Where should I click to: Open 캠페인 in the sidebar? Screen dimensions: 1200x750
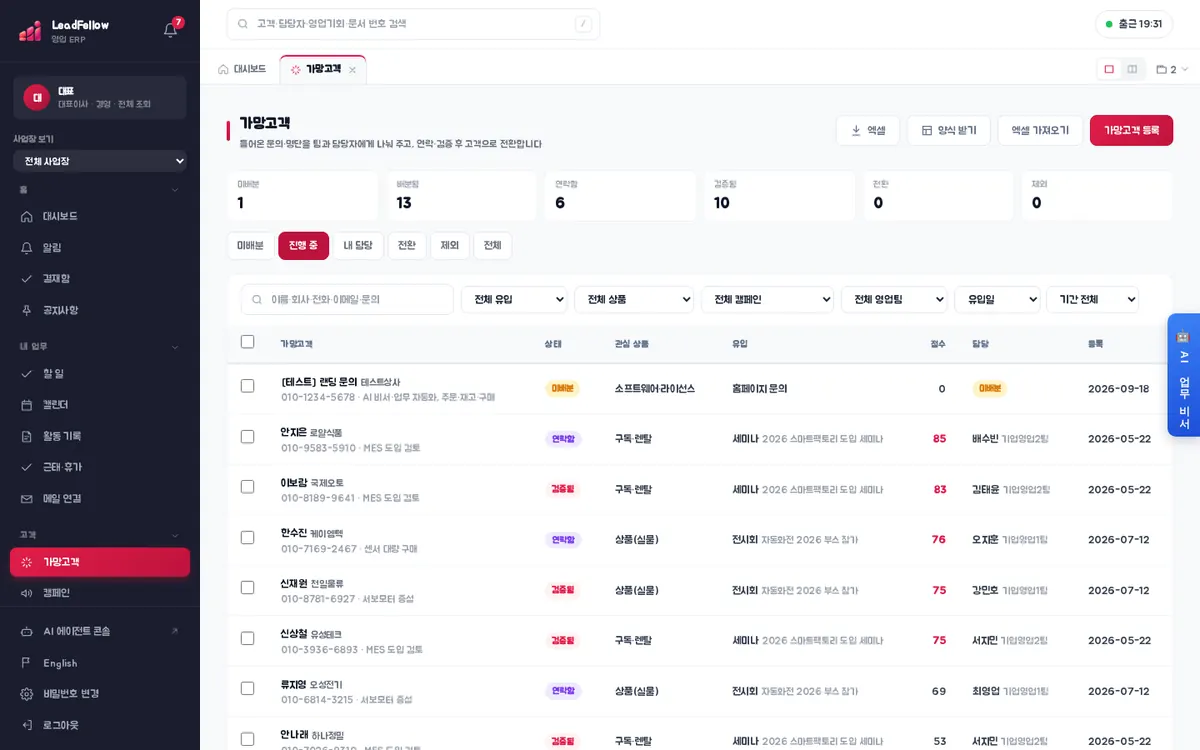pyautogui.click(x=100, y=593)
